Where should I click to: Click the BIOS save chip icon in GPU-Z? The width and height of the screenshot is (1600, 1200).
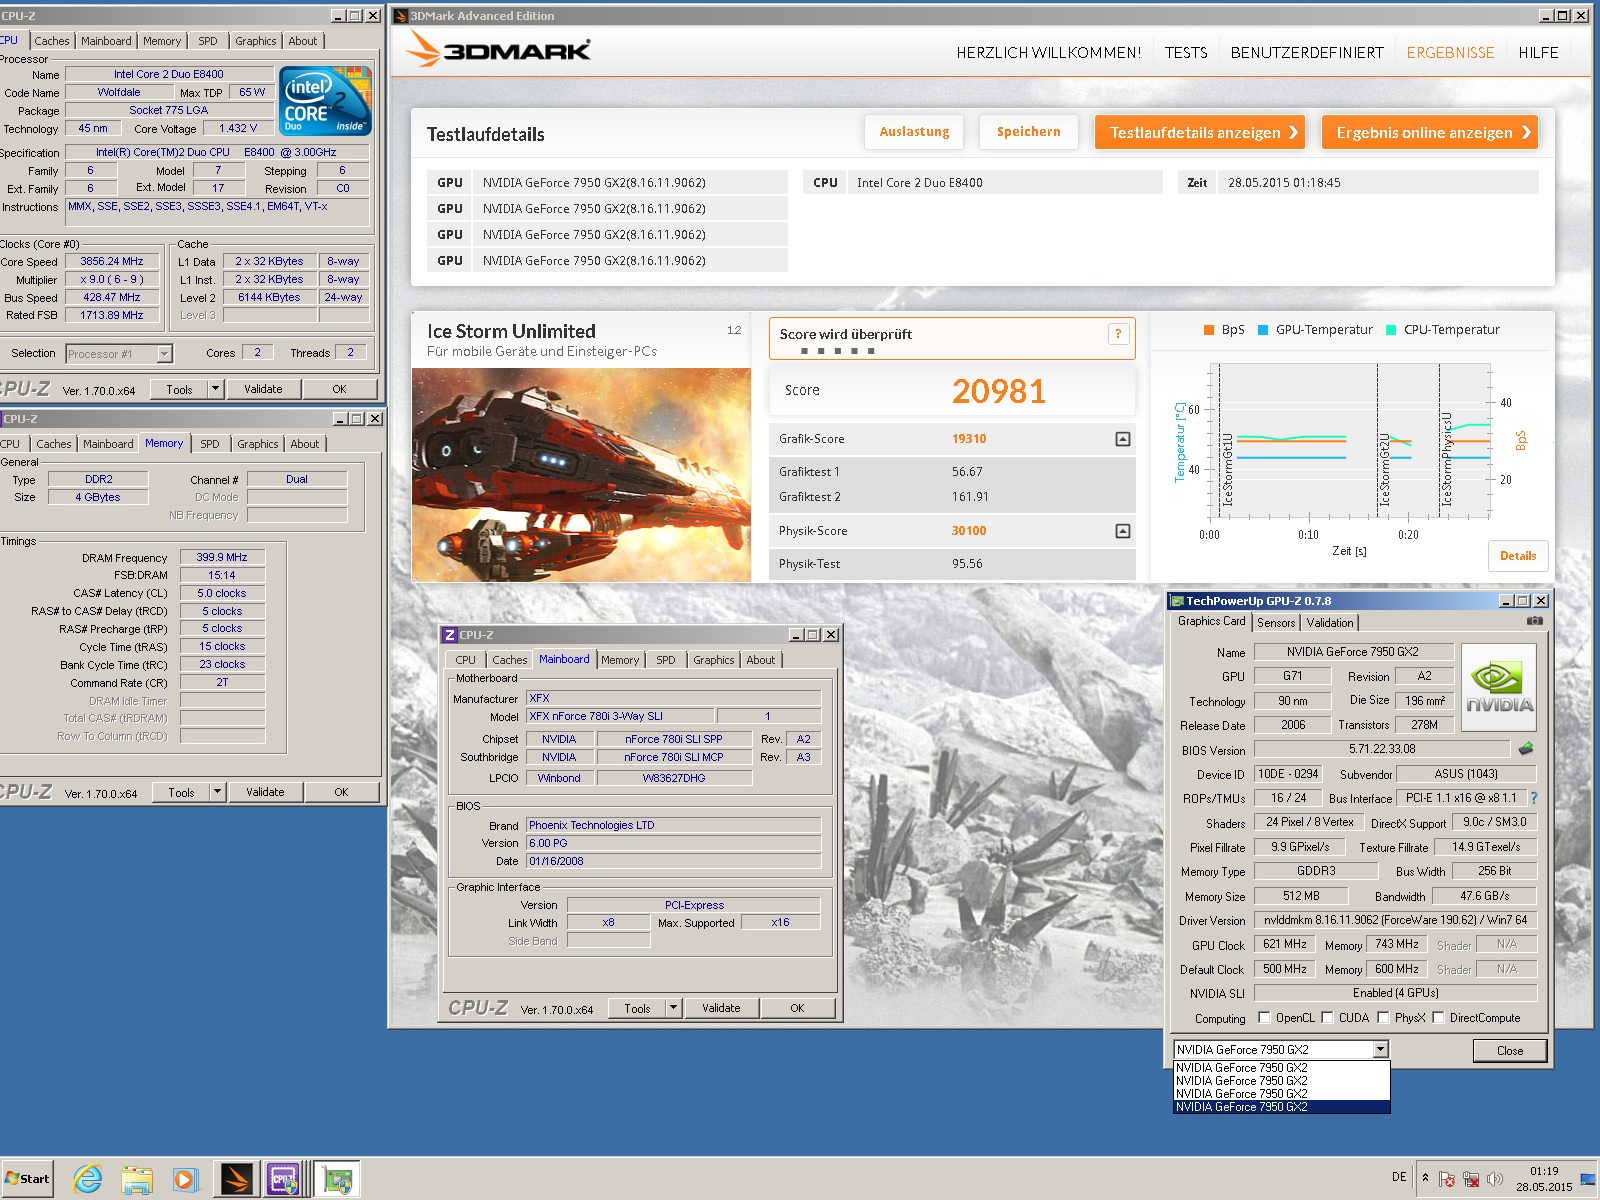tap(1526, 748)
